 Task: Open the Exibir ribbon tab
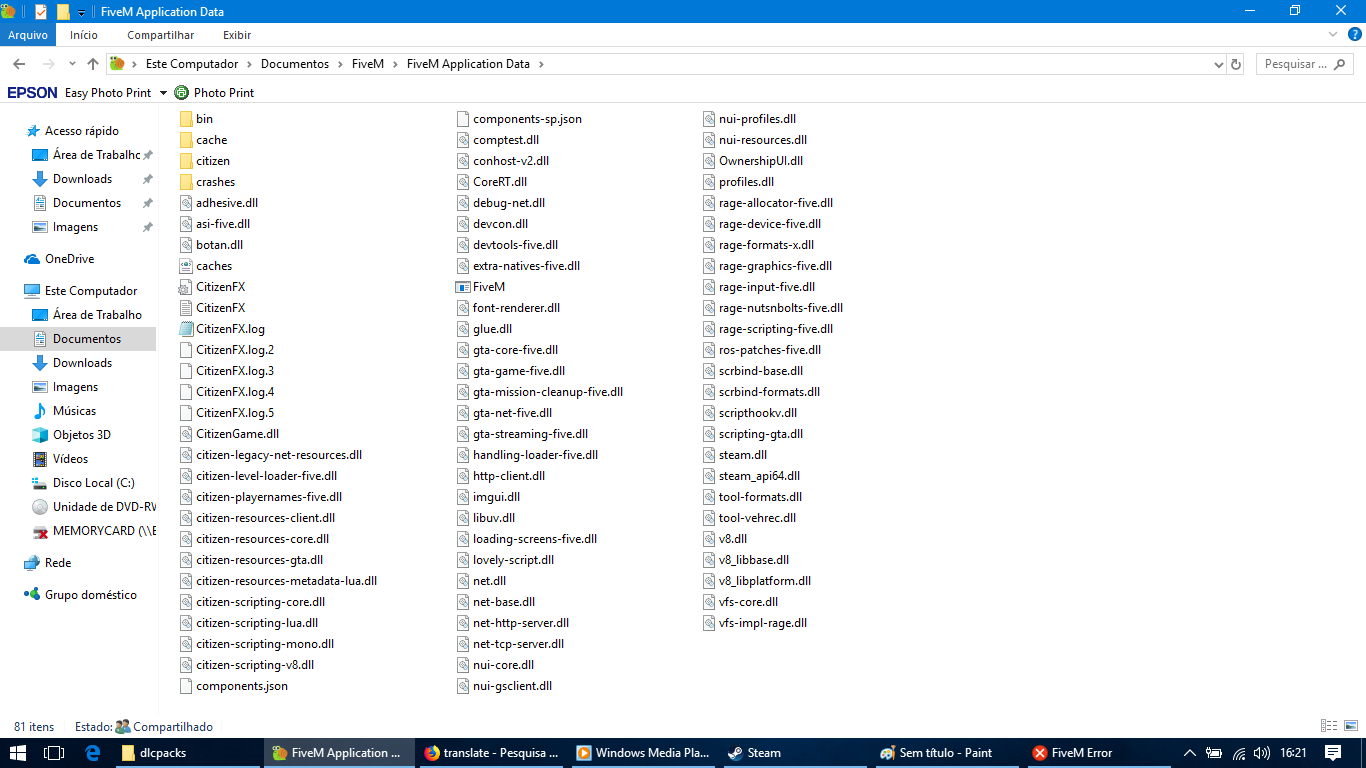pyautogui.click(x=237, y=35)
